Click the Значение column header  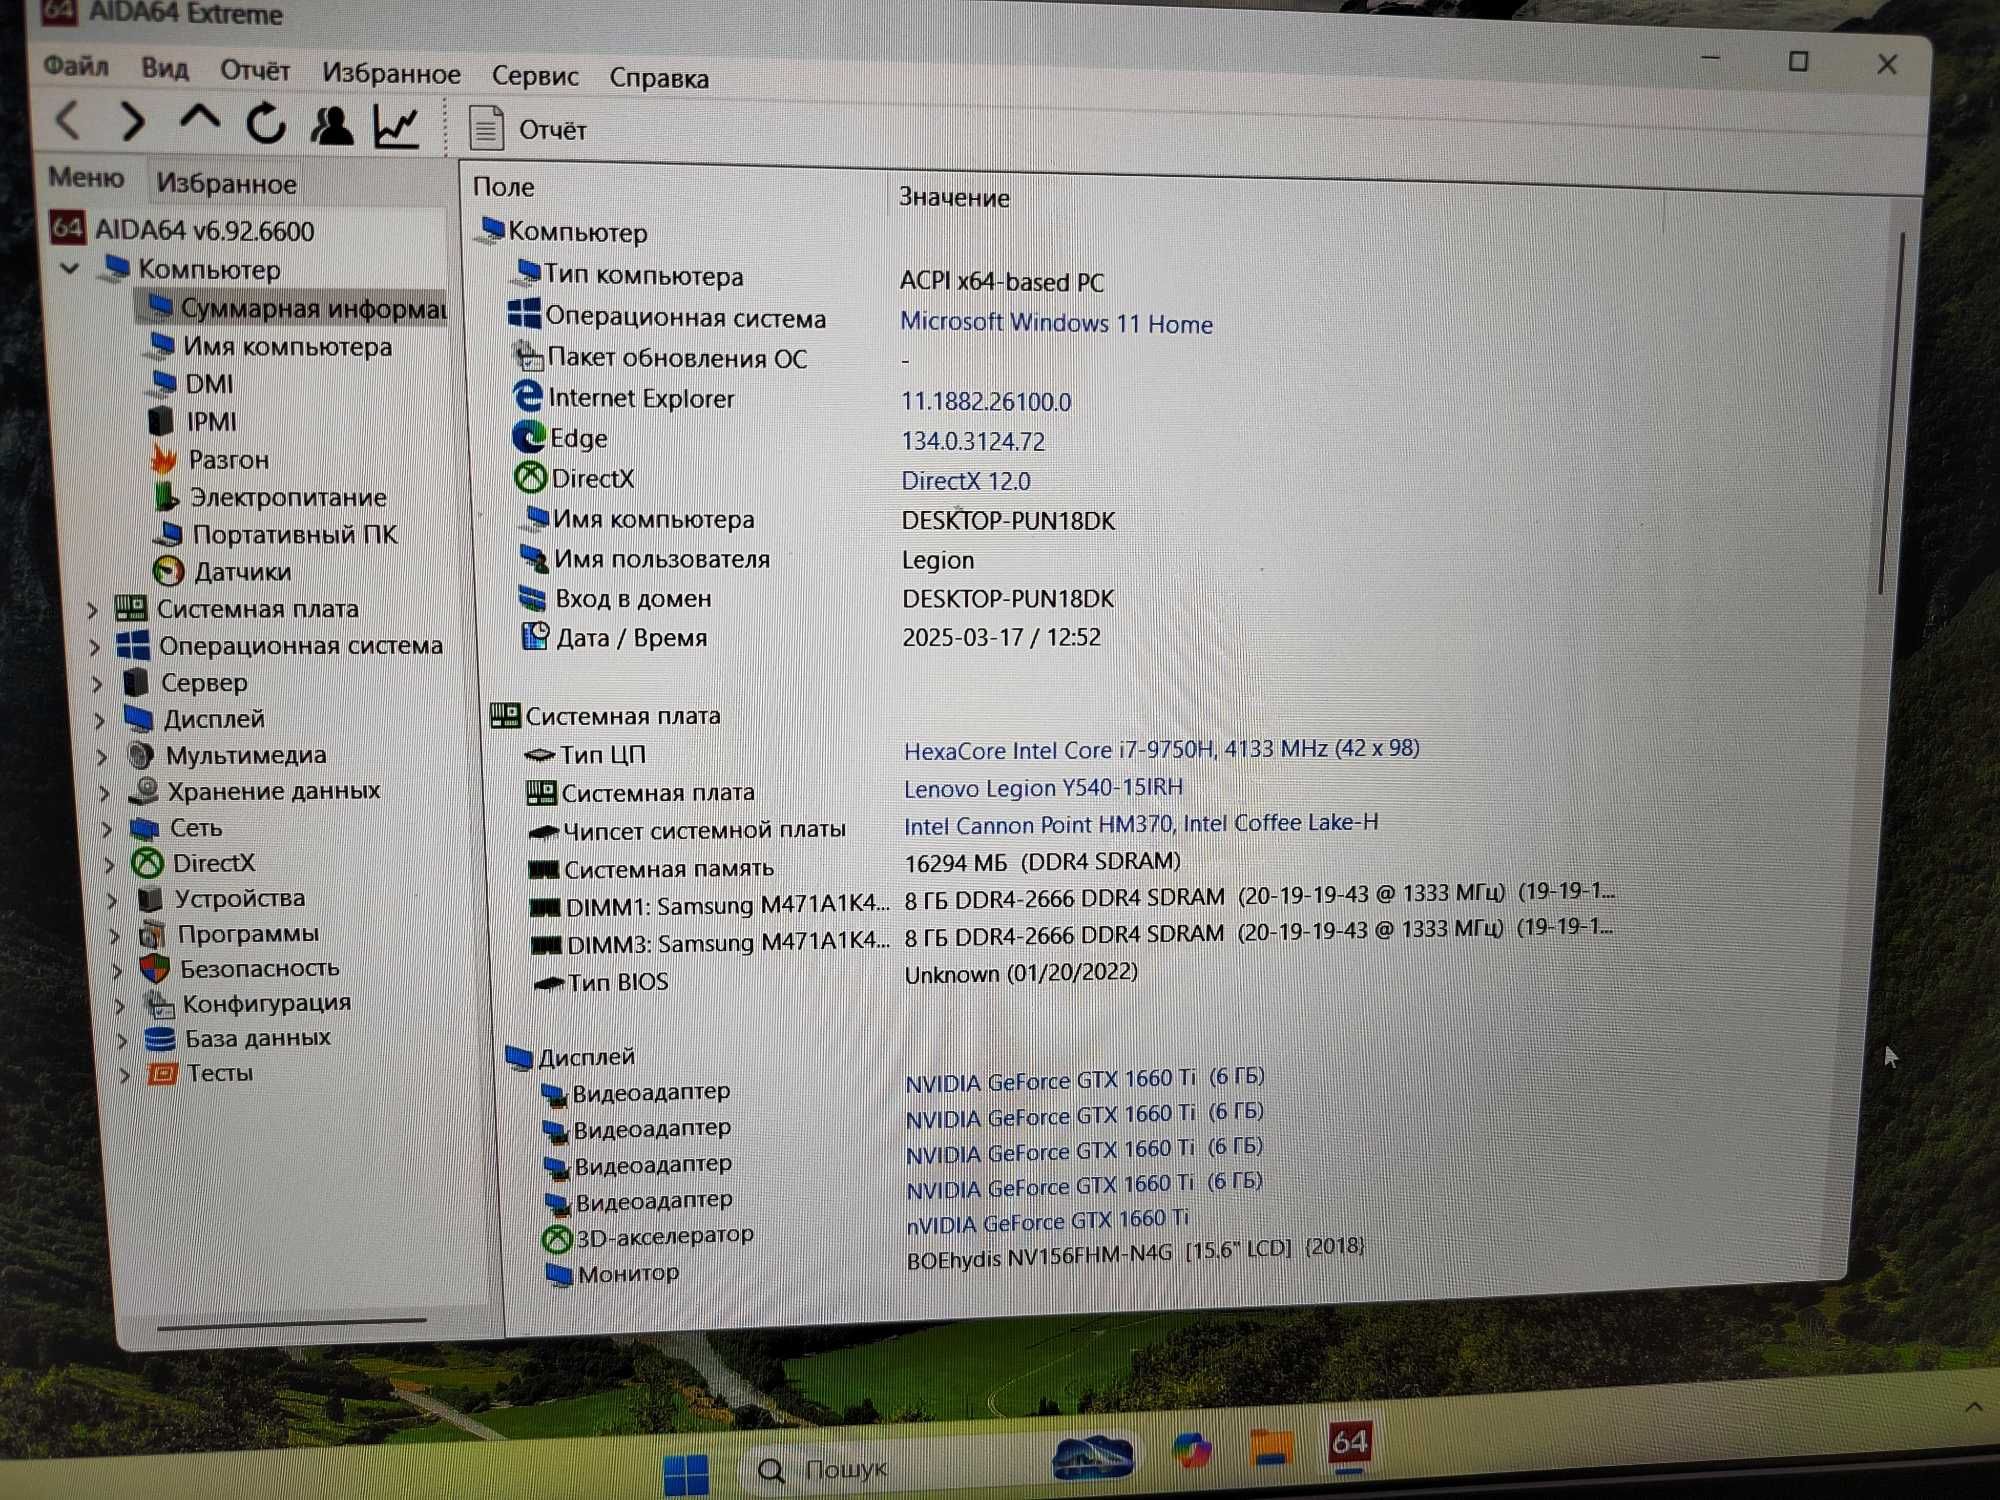(x=954, y=198)
